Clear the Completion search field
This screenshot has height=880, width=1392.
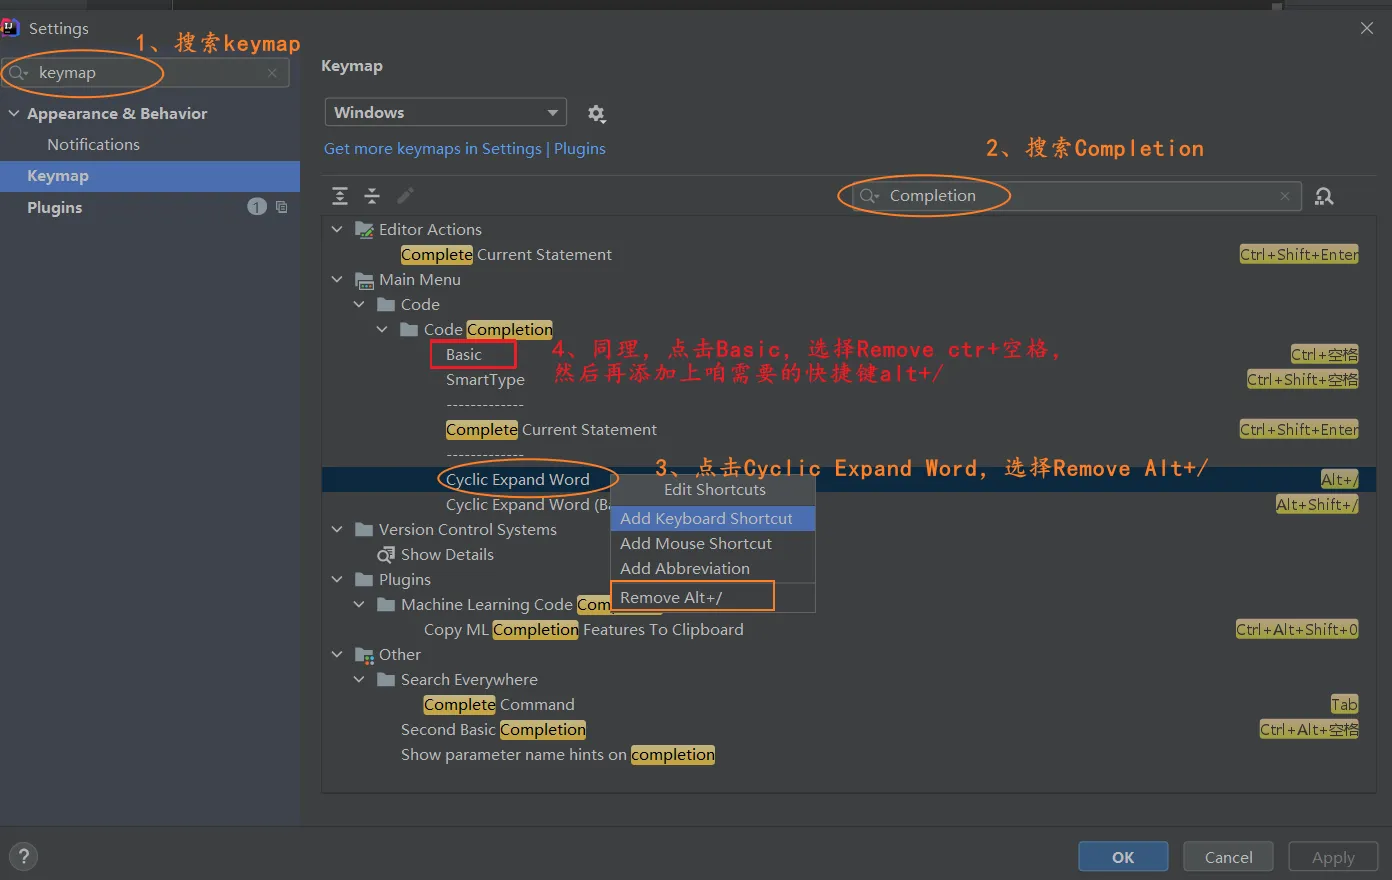pyautogui.click(x=1285, y=196)
